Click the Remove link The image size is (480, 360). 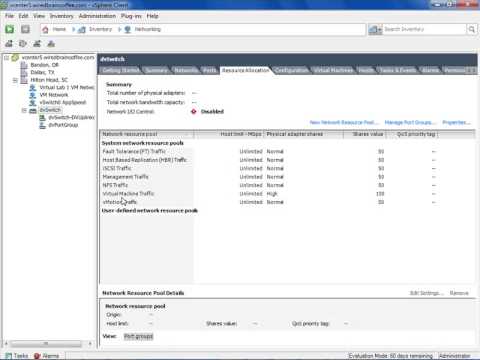point(459,293)
